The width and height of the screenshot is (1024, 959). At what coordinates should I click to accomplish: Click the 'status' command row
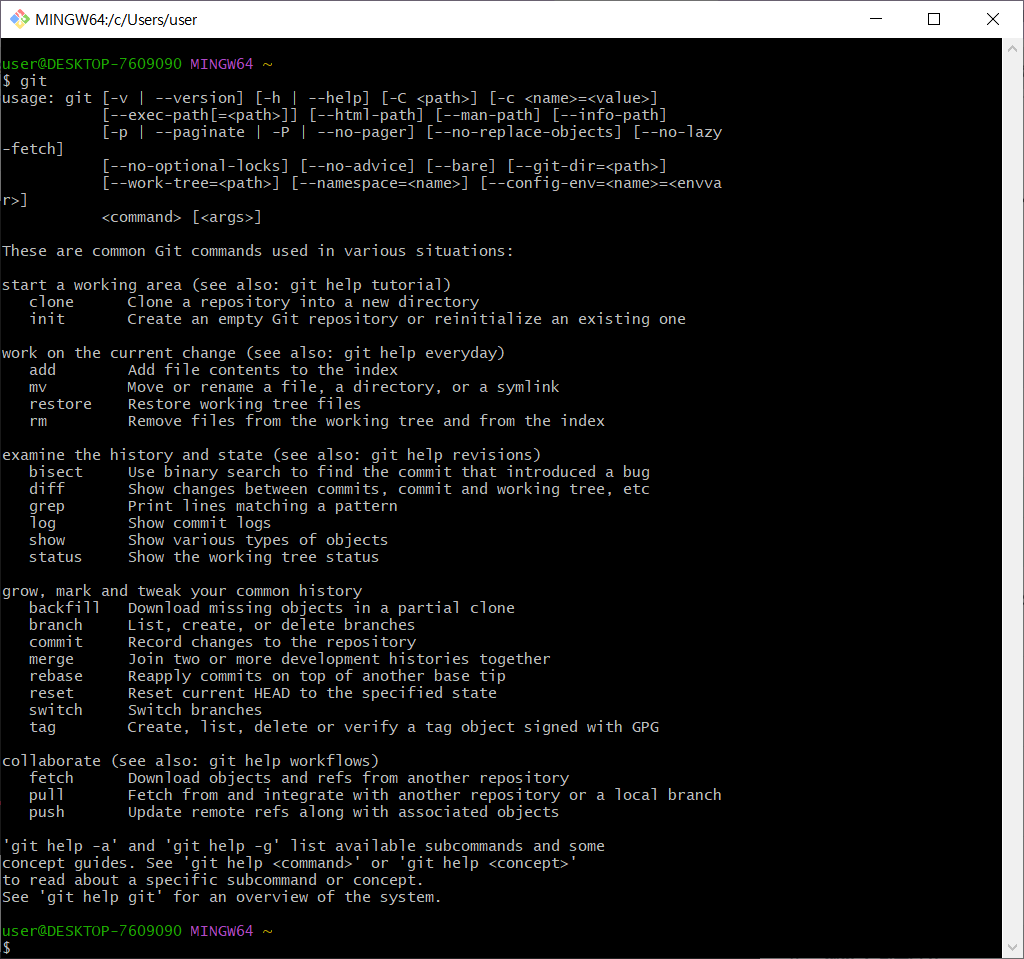(204, 557)
